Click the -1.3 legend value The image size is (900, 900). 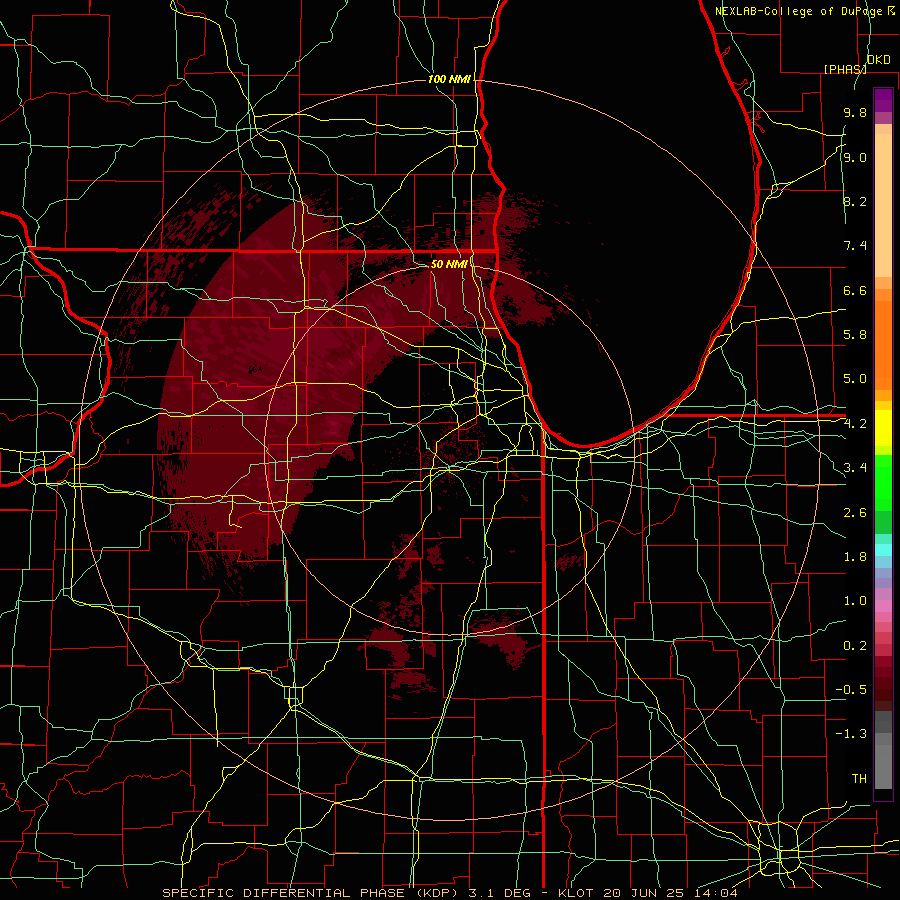click(851, 734)
